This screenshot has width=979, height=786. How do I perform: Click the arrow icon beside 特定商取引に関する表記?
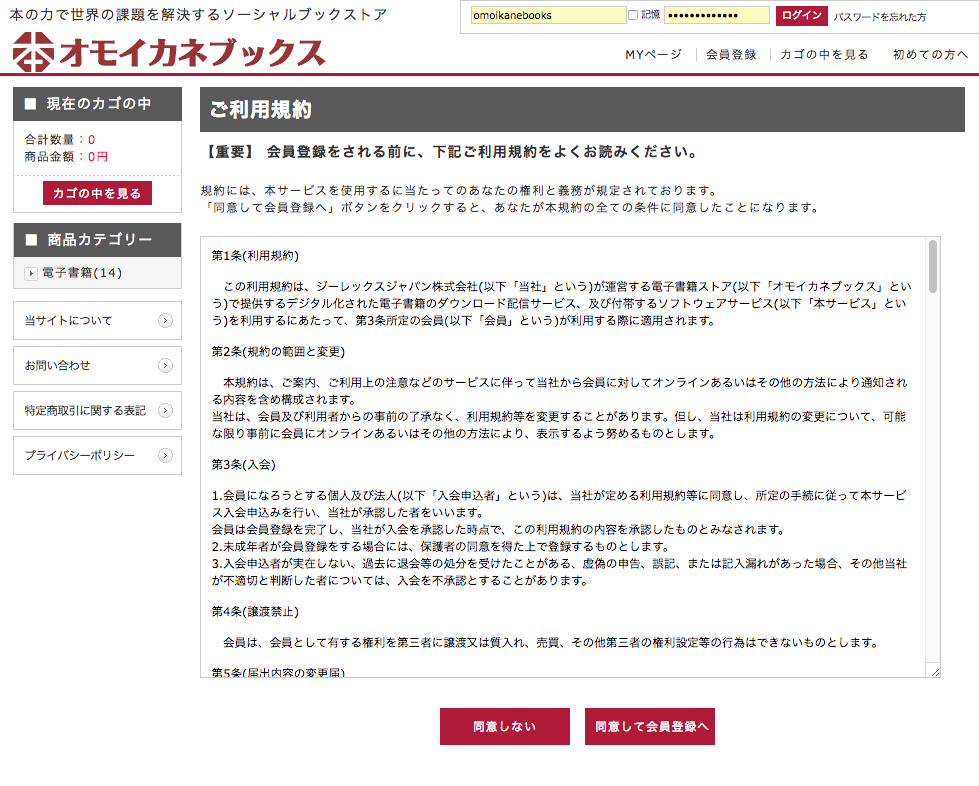click(x=165, y=411)
